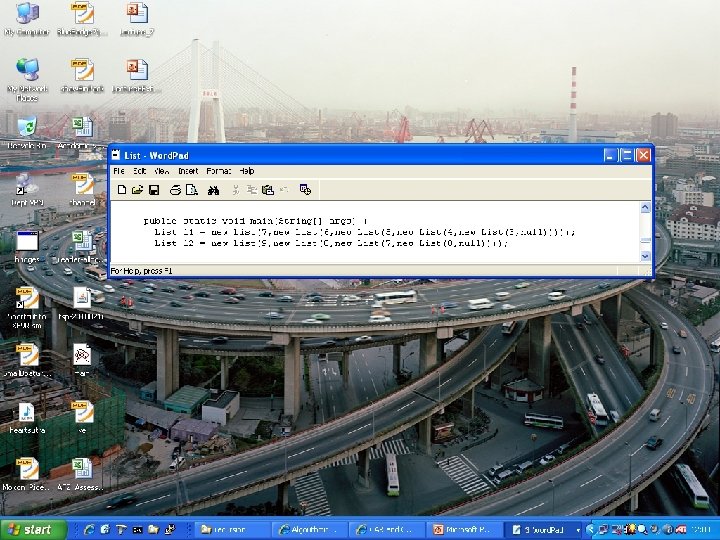Select the 'channel' PDF desktop icon
The width and height of the screenshot is (720, 540).
coord(83,189)
